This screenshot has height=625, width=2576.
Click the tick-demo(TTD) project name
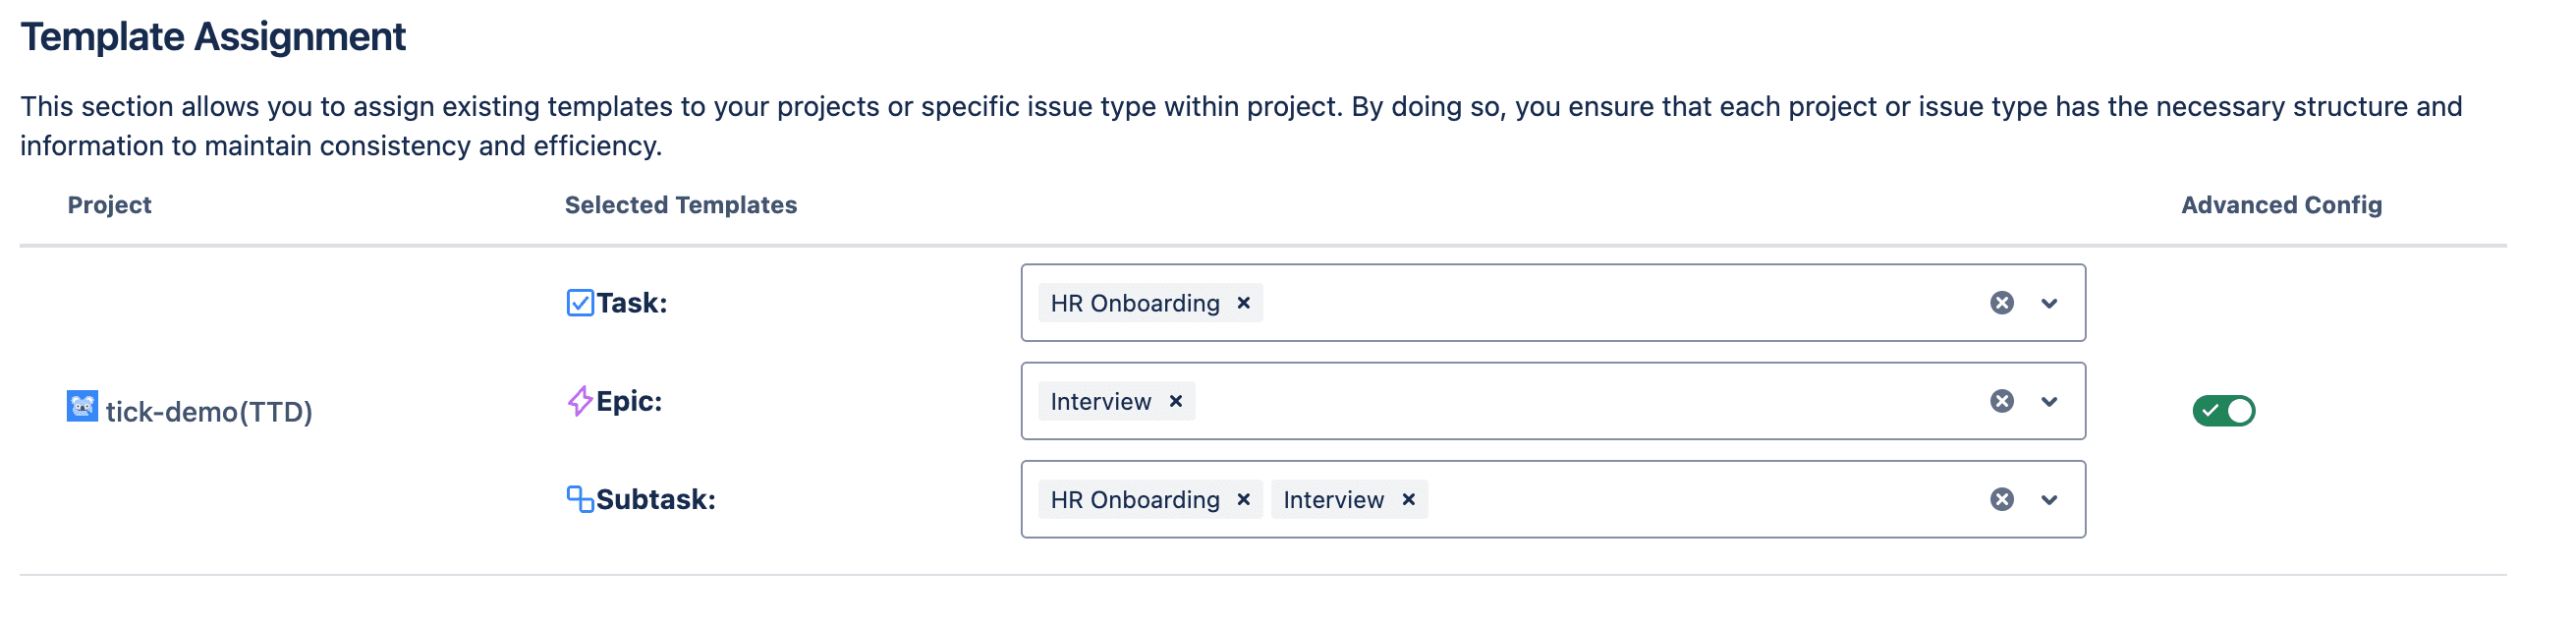pos(209,412)
